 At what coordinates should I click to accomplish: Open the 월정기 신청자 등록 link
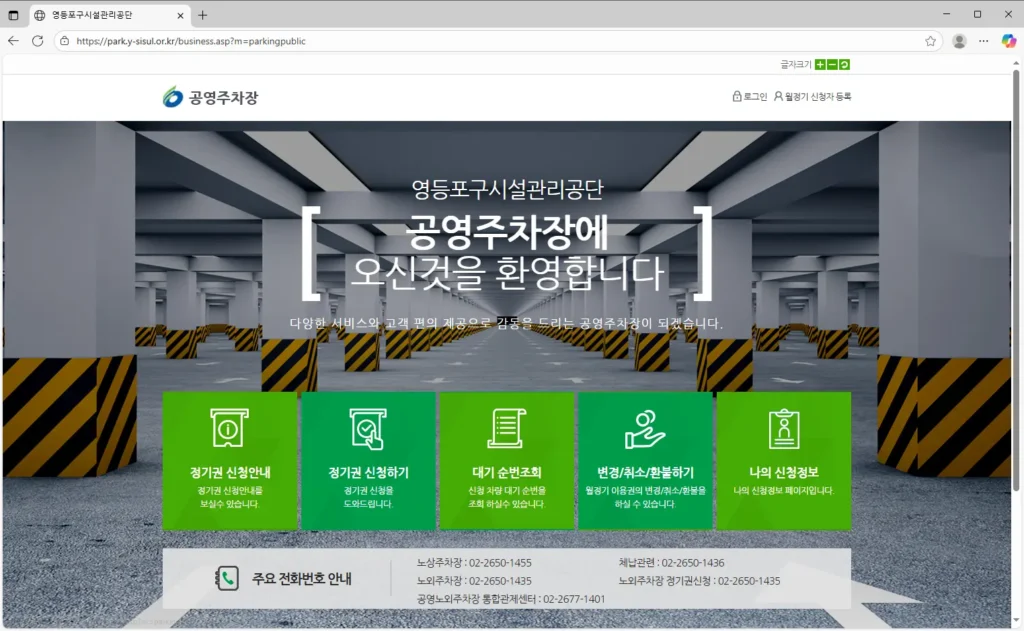[820, 97]
